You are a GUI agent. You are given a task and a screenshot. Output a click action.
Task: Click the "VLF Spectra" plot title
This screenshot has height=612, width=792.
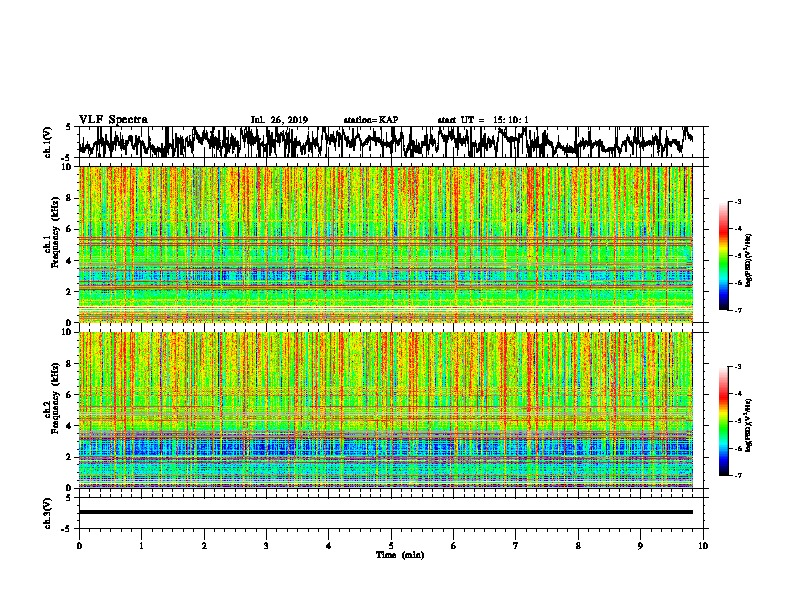pyautogui.click(x=113, y=119)
